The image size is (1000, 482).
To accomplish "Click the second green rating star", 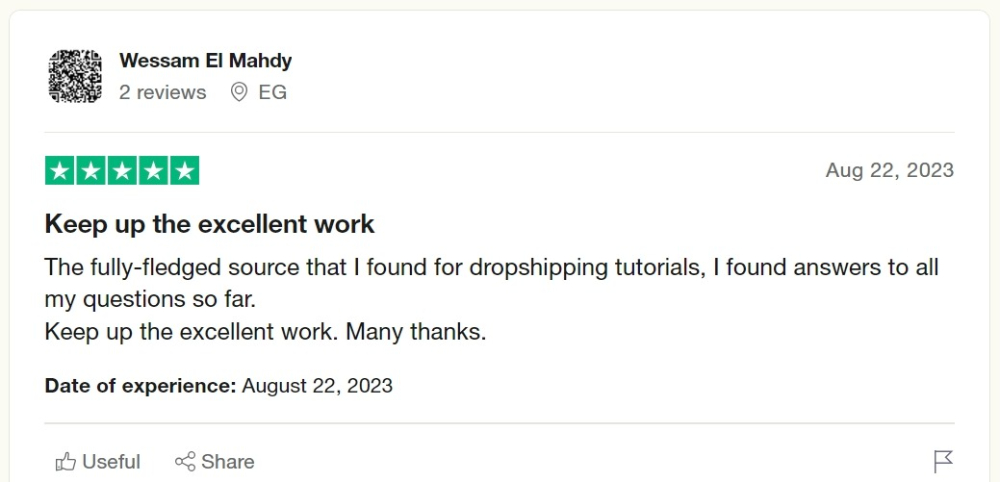I will 91,170.
